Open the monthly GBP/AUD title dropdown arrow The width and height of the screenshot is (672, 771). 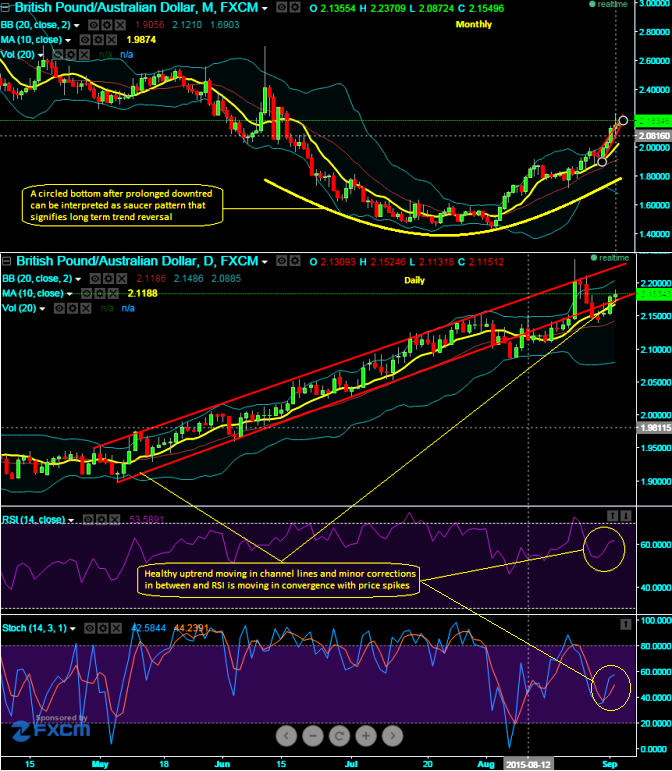(x=265, y=8)
